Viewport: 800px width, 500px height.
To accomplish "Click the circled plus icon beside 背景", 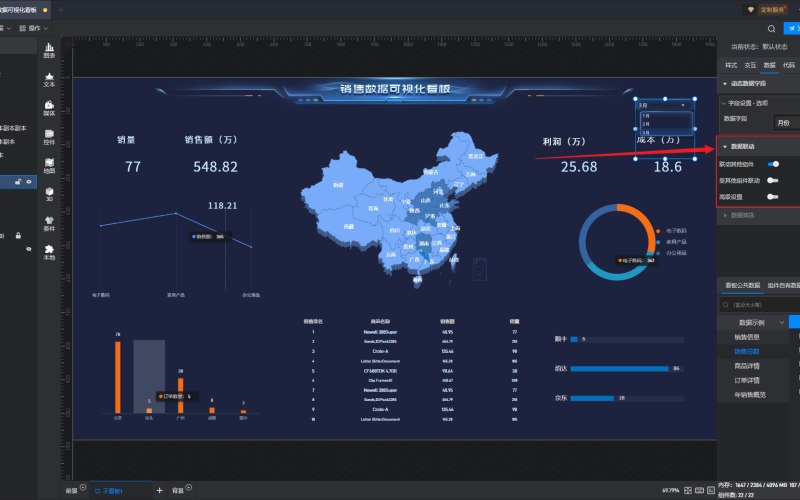I will (189, 488).
